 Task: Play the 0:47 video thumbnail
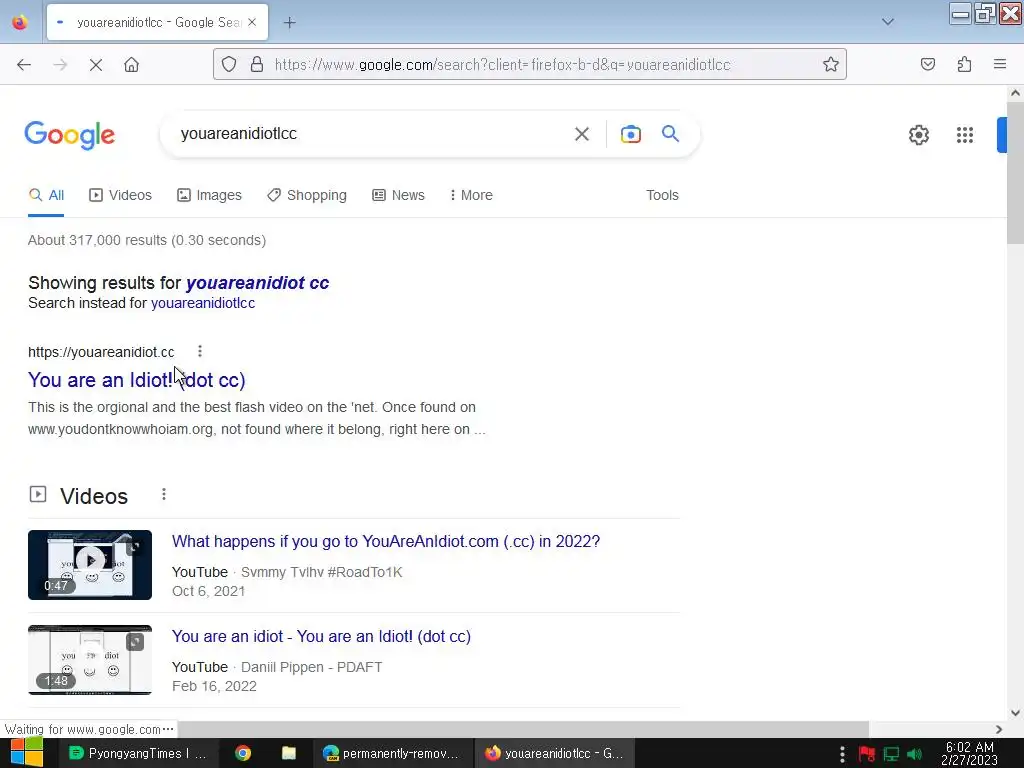pyautogui.click(x=90, y=565)
